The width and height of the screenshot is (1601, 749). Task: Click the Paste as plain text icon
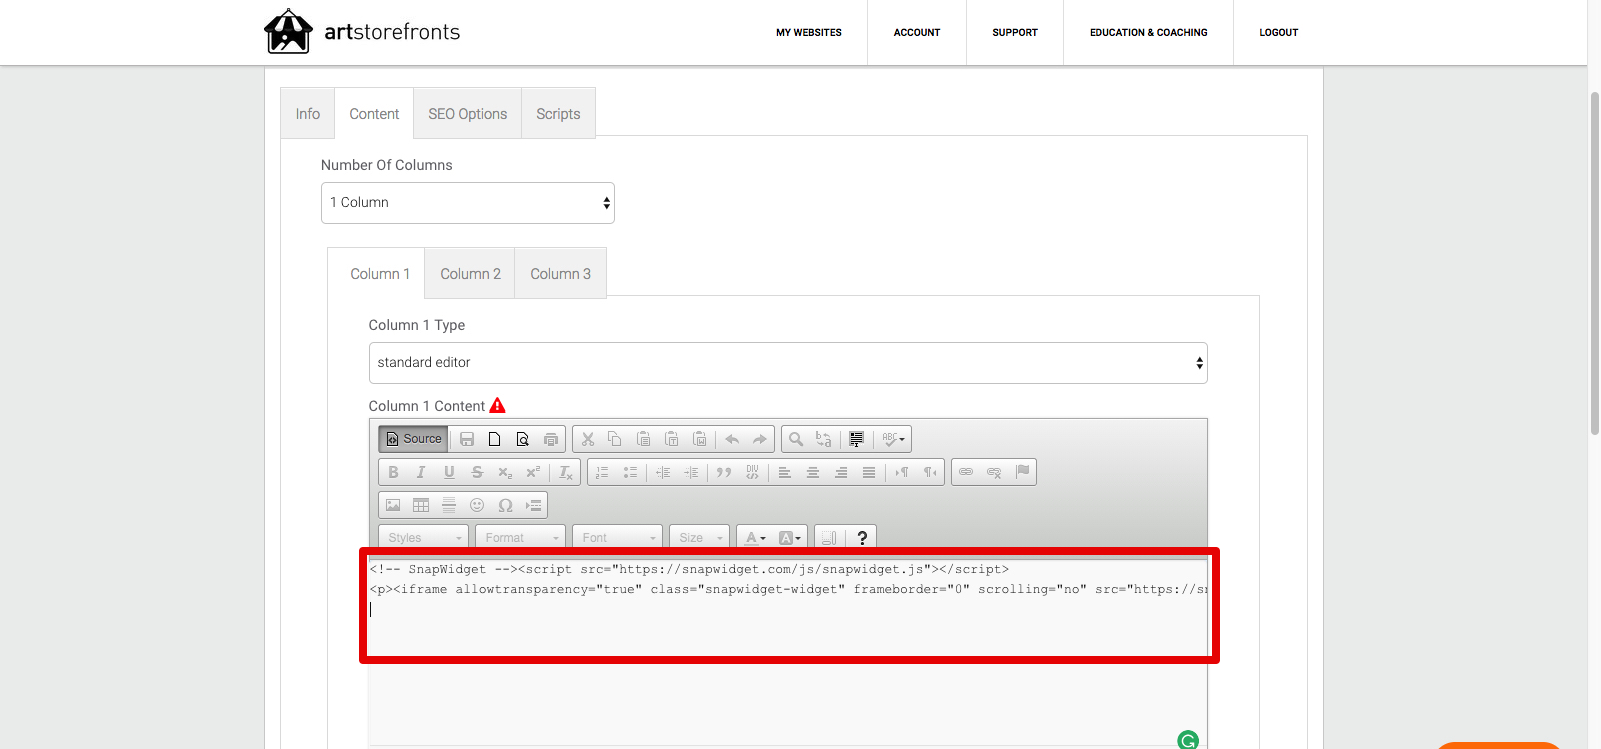(x=672, y=439)
